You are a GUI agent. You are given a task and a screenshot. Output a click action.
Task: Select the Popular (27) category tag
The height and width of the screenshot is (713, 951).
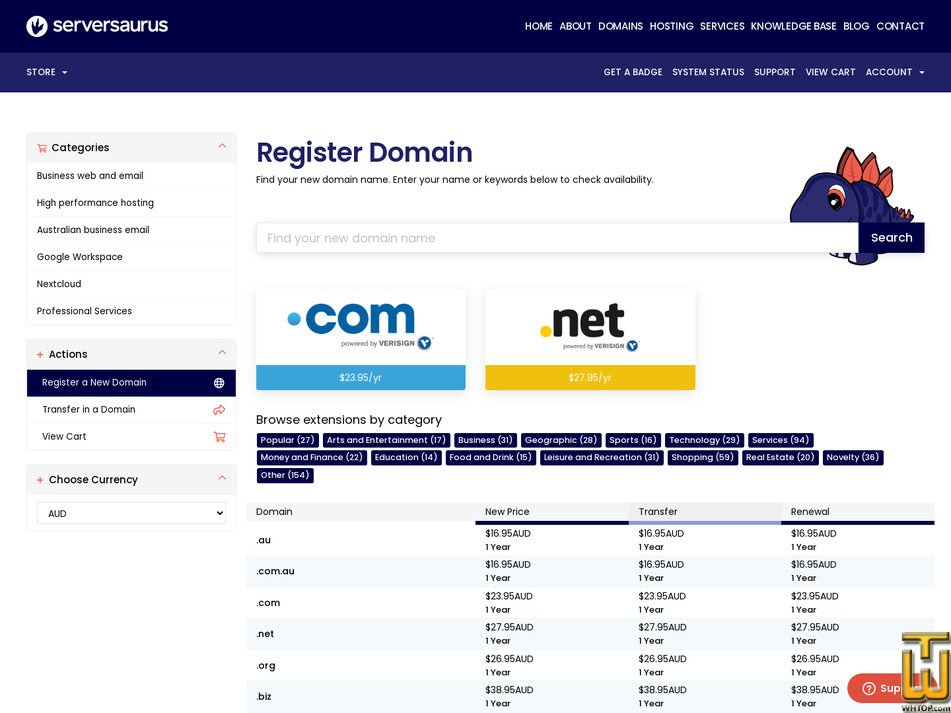pyautogui.click(x=288, y=439)
